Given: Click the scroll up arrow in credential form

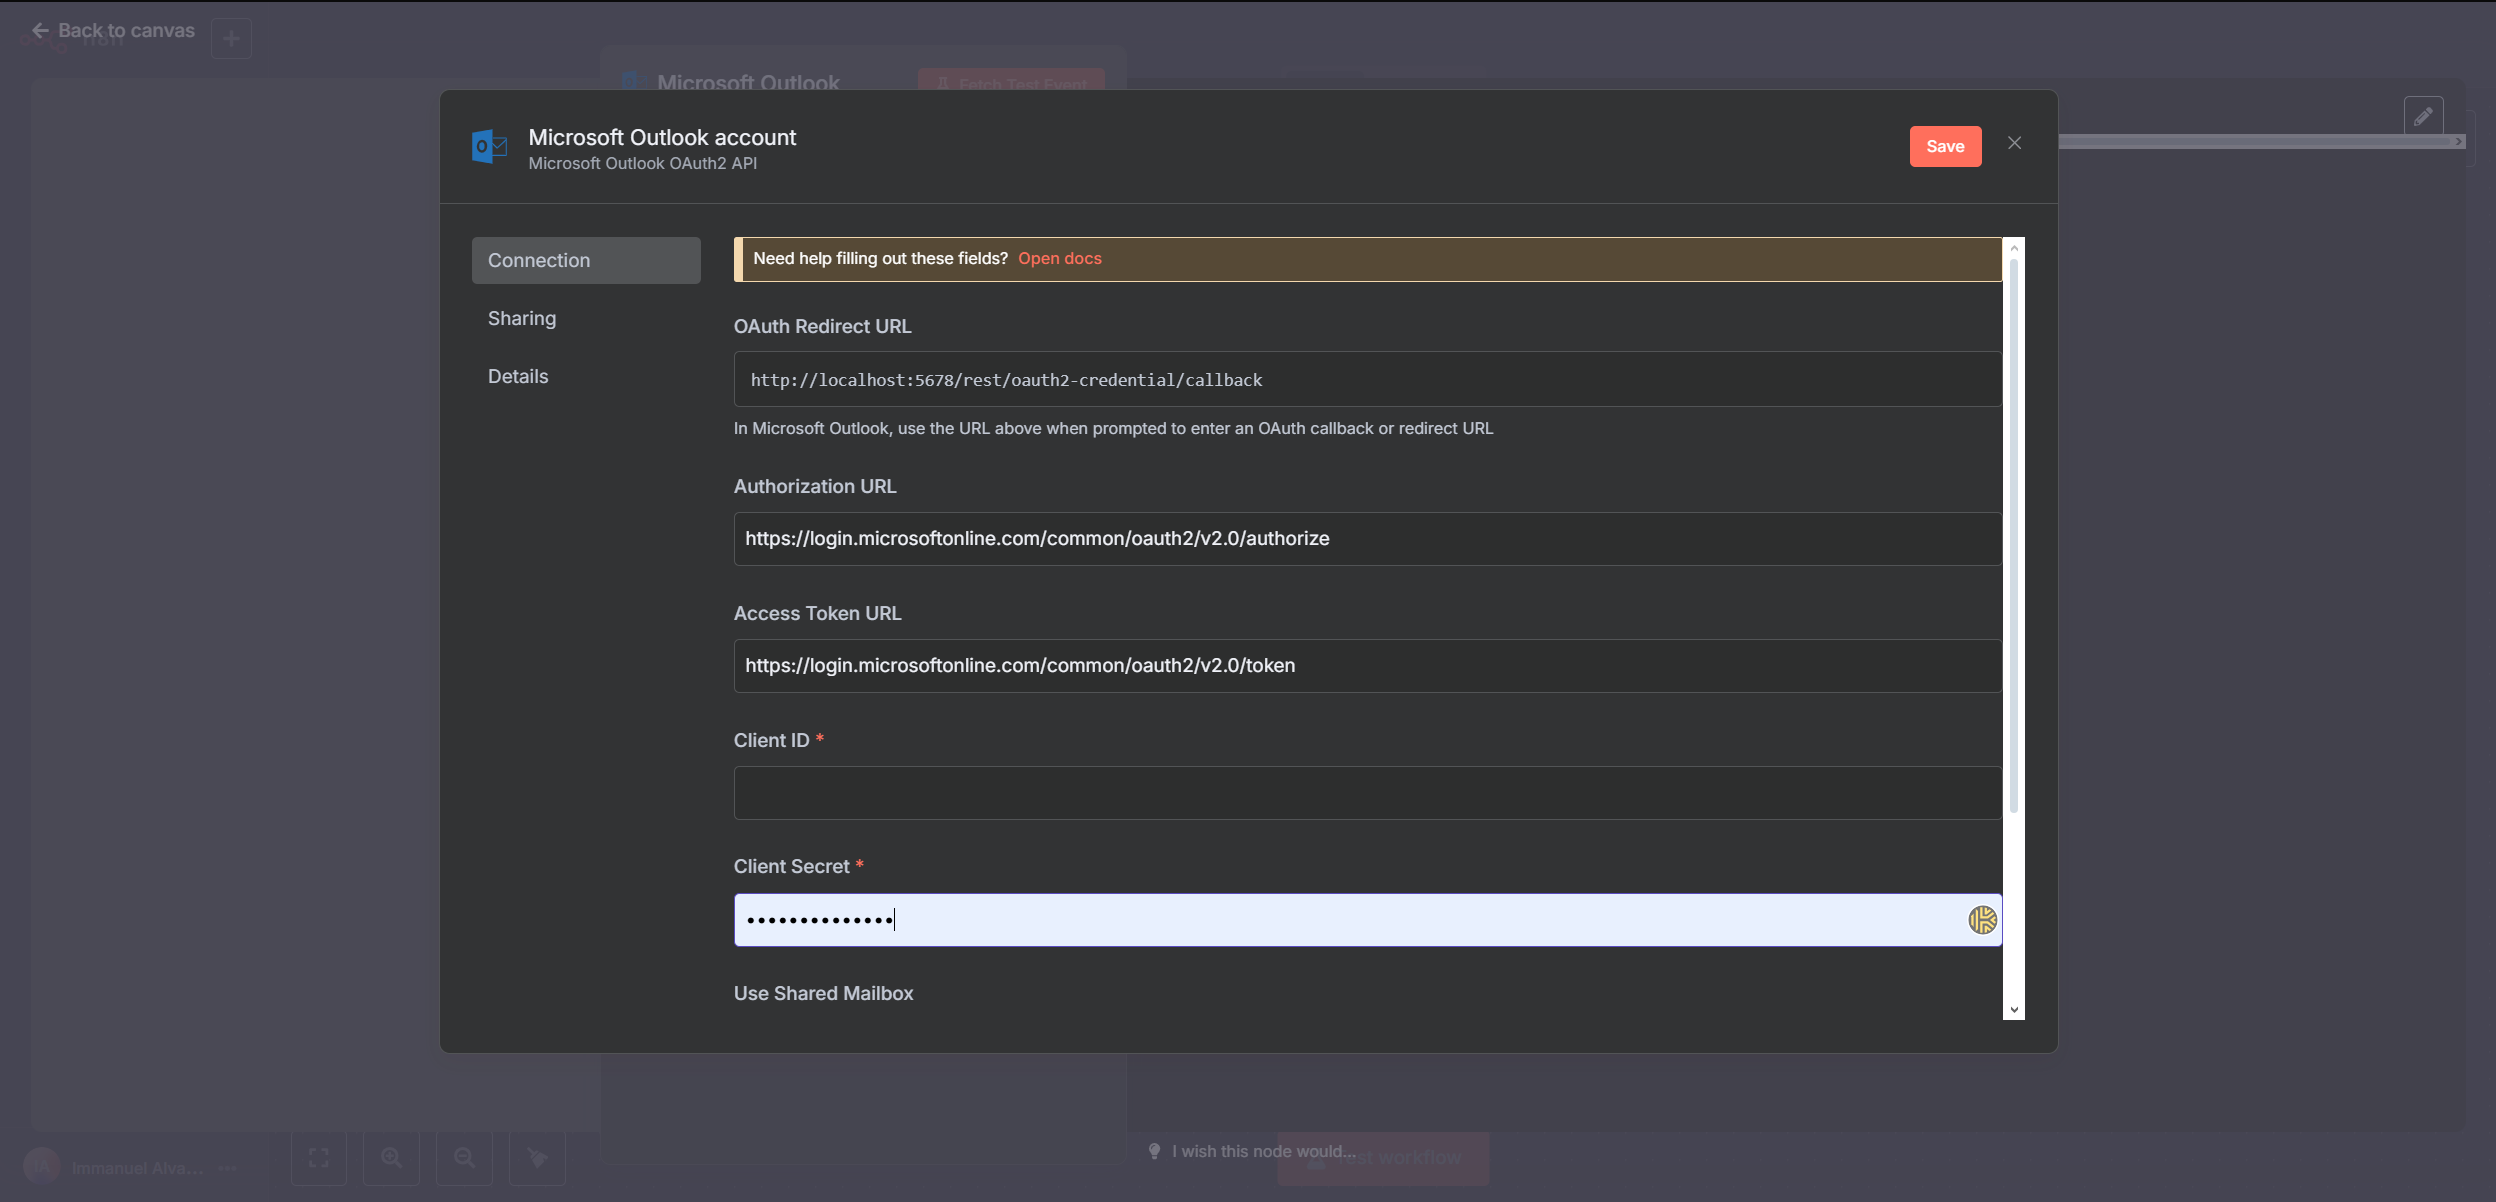Looking at the screenshot, I should 2014,248.
